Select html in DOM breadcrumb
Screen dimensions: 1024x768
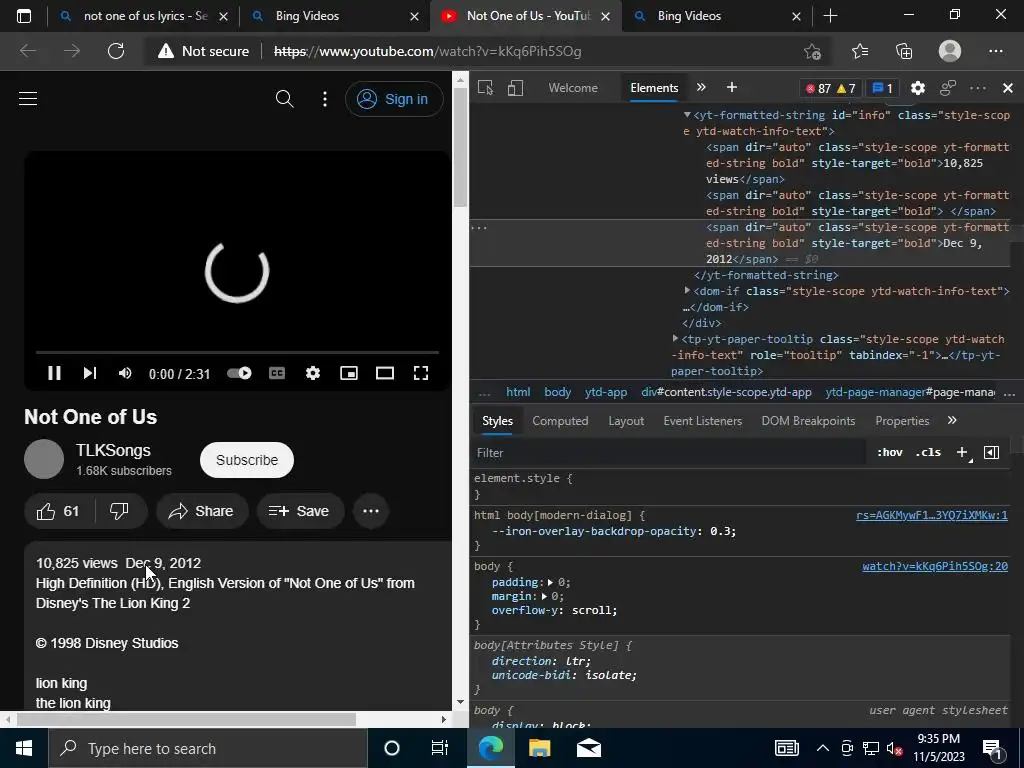pos(518,392)
